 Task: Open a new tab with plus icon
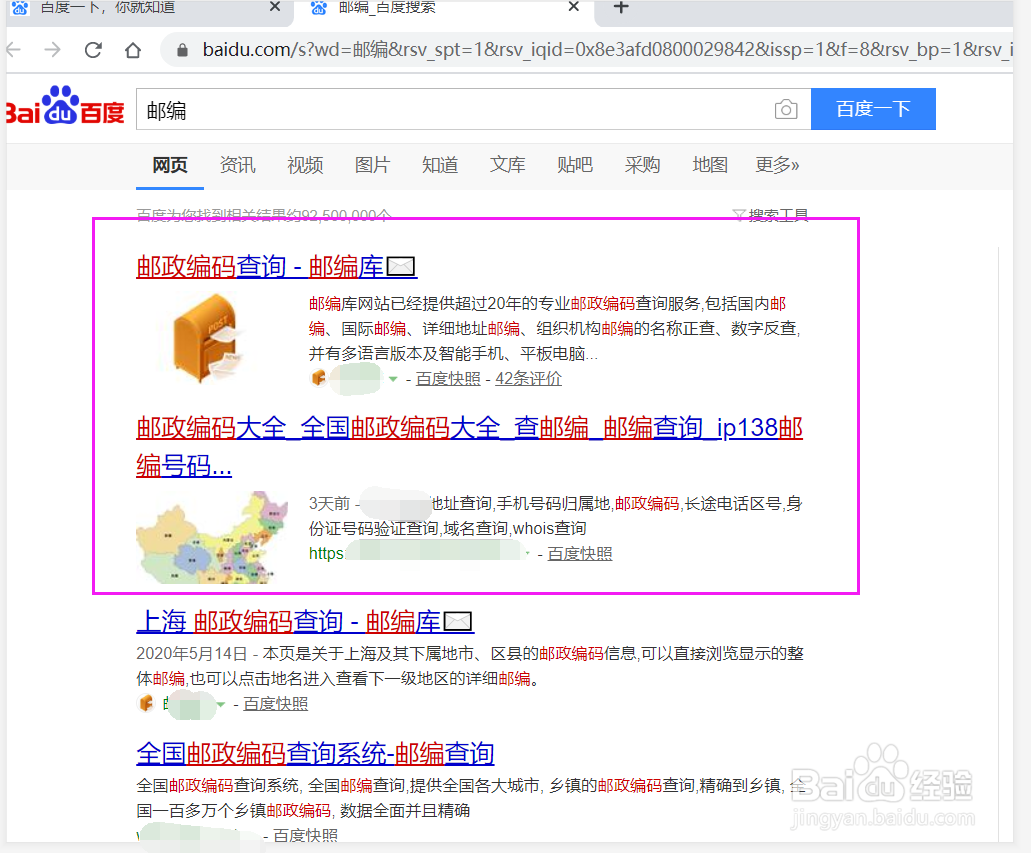coord(621,7)
